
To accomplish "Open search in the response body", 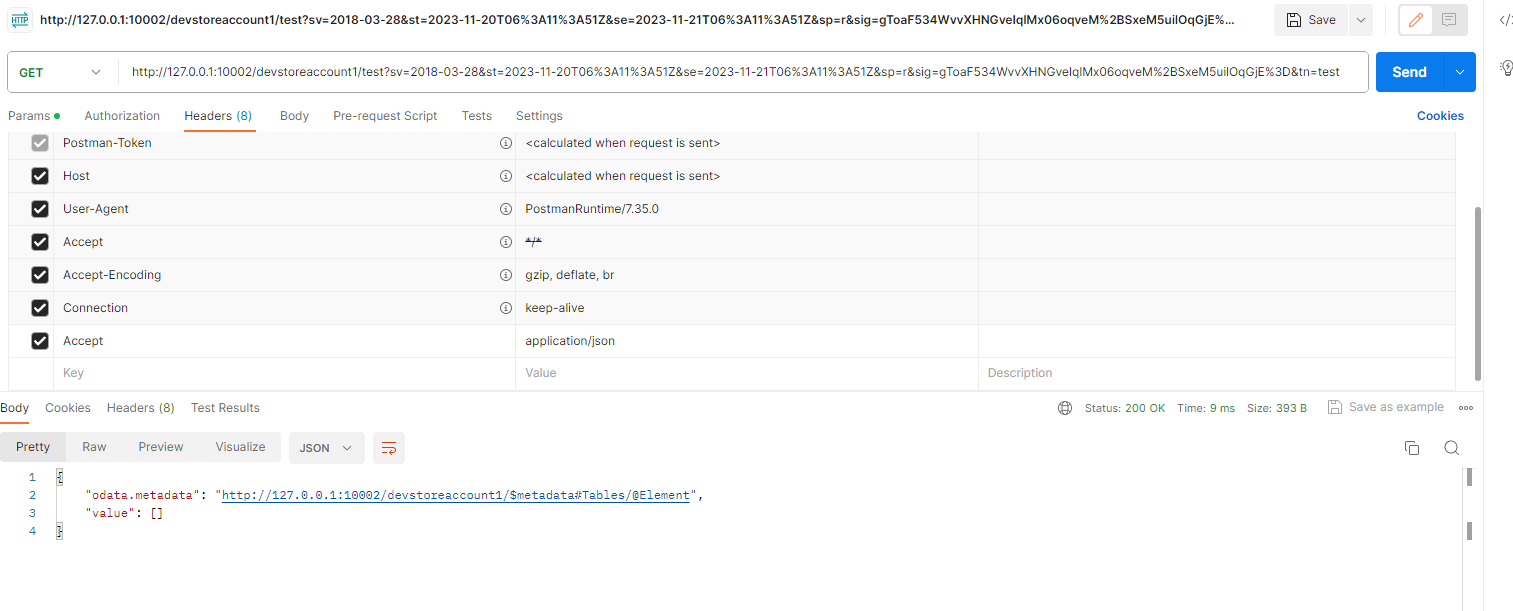I will point(1451,448).
